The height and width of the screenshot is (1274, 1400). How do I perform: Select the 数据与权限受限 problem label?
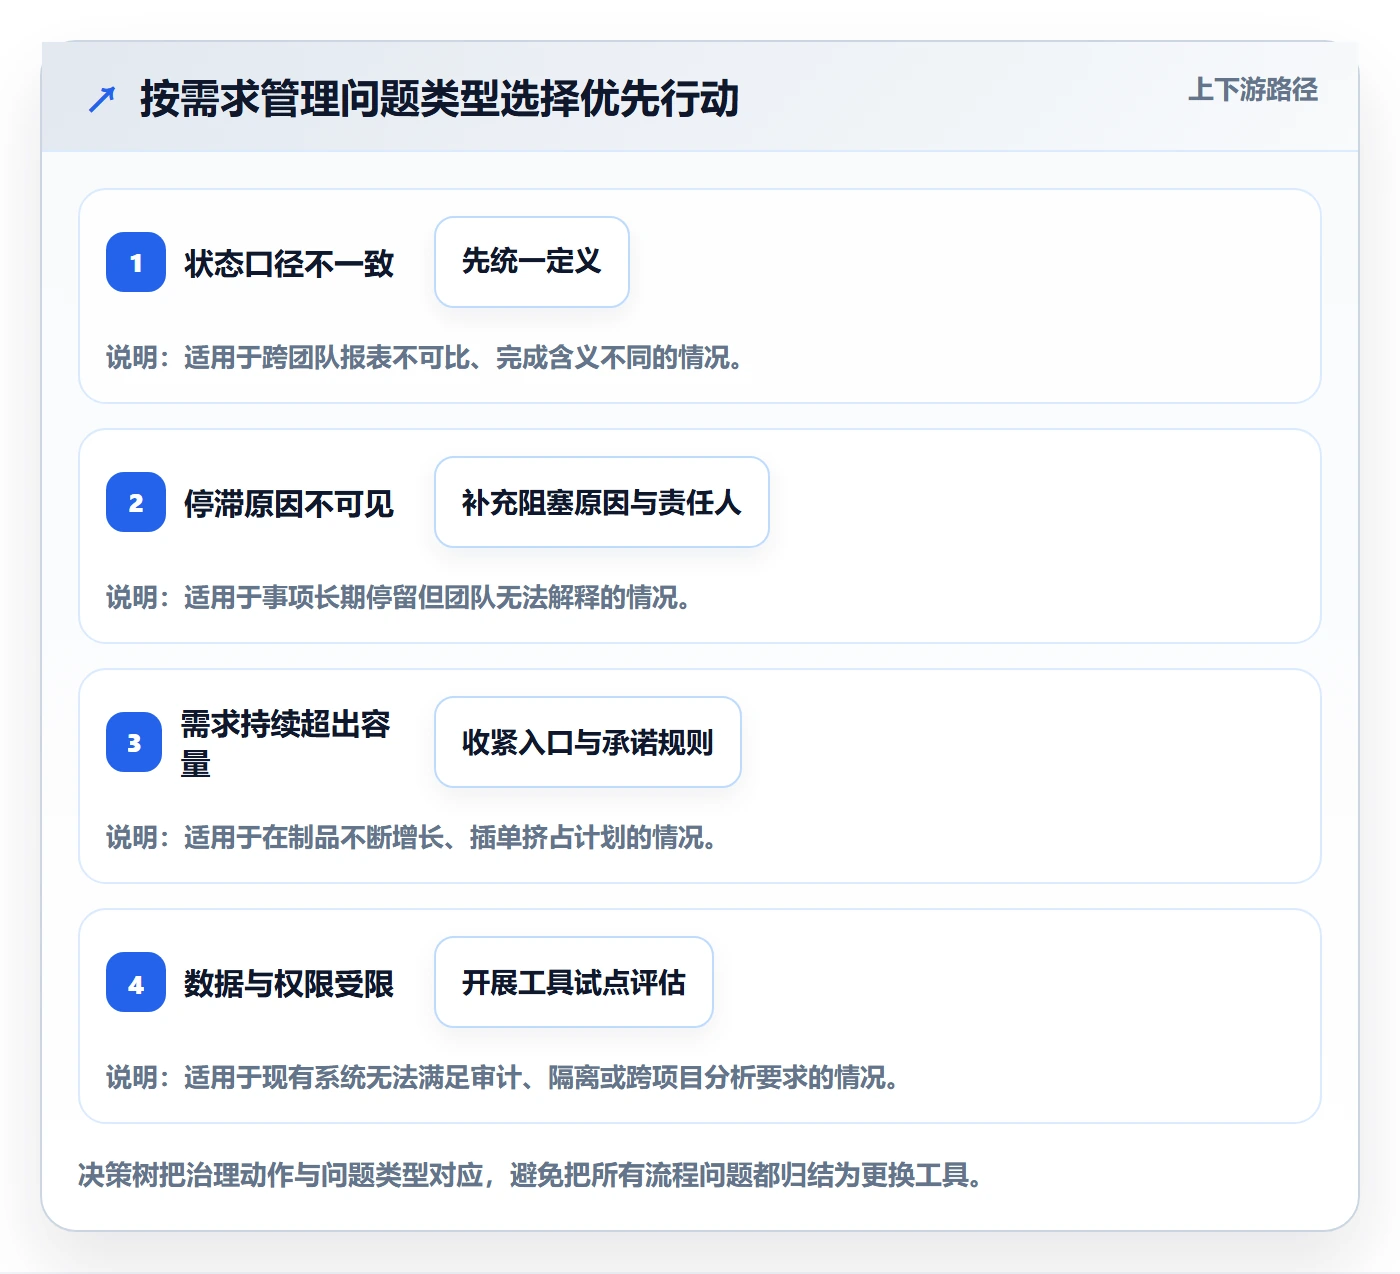(289, 983)
